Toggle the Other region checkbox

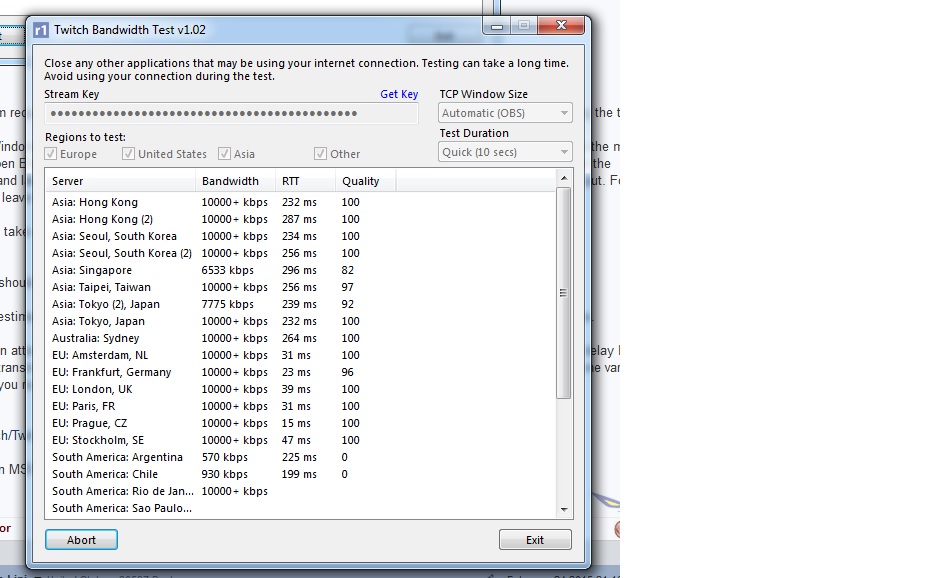pos(320,154)
